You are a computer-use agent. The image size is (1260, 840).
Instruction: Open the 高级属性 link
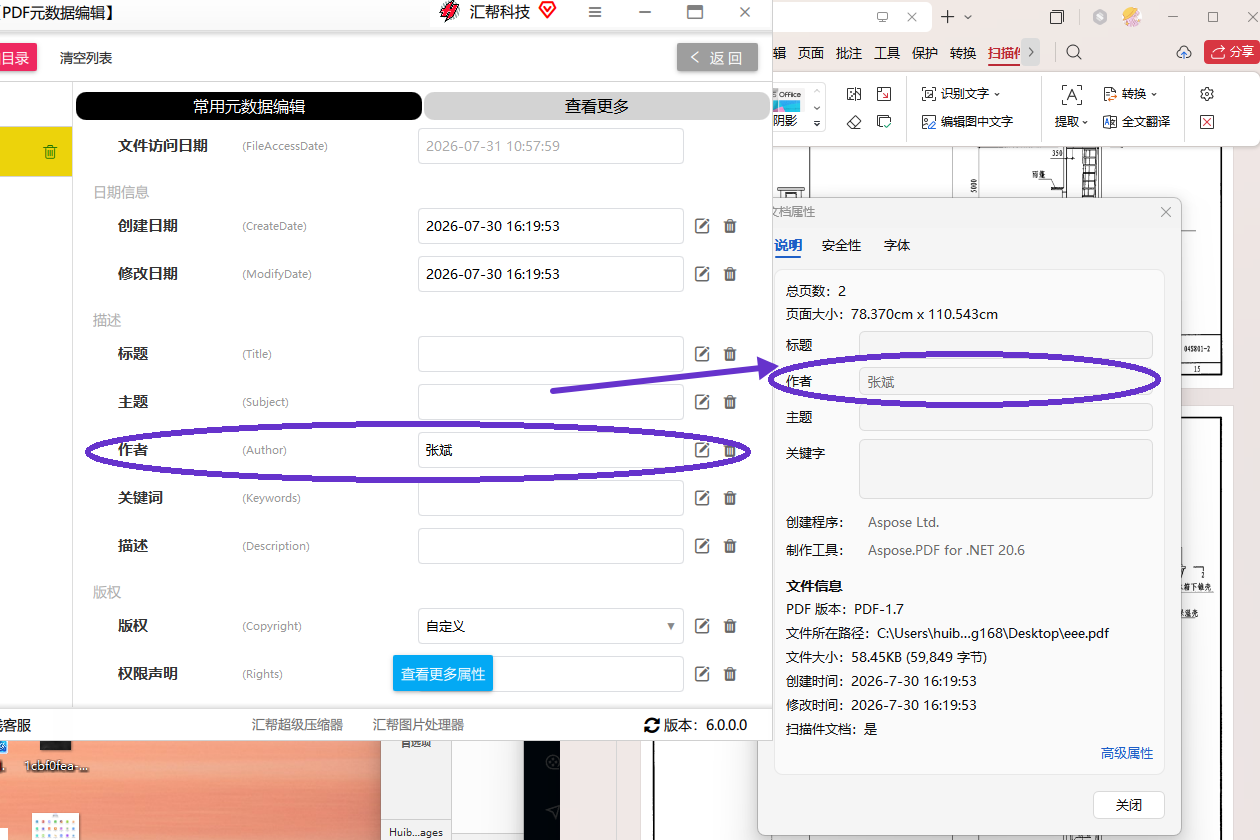[1127, 753]
